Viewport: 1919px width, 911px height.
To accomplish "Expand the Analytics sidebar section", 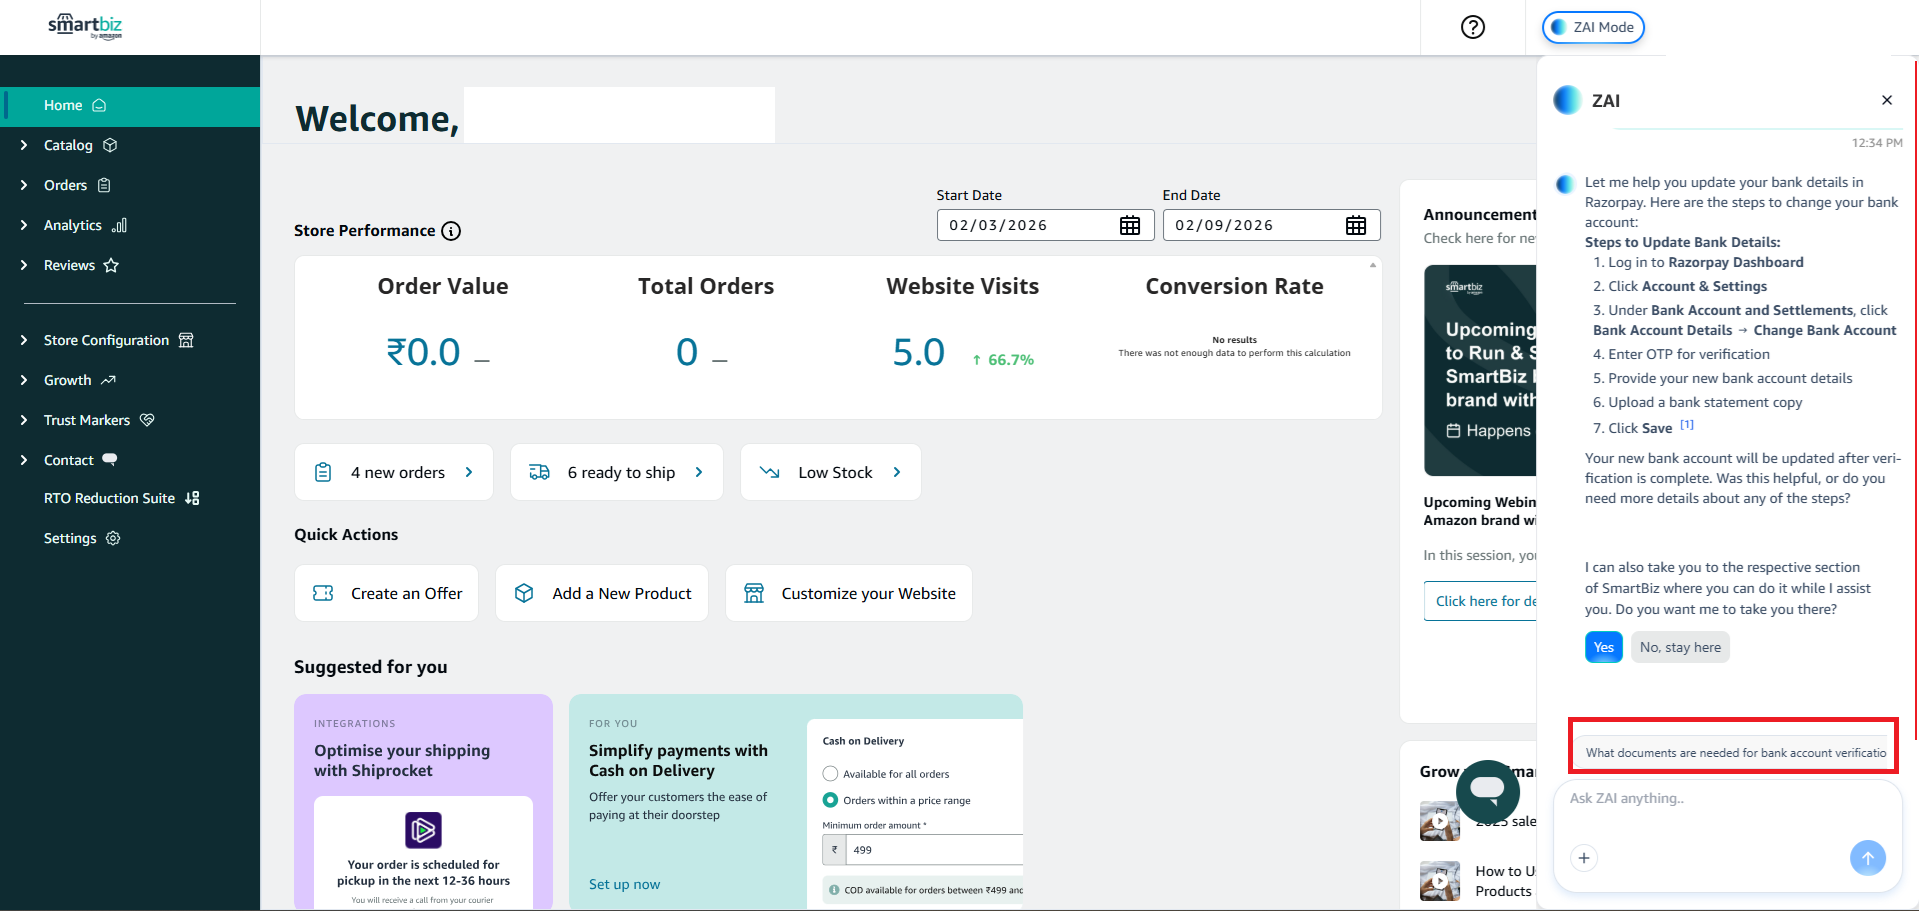I will (x=72, y=225).
